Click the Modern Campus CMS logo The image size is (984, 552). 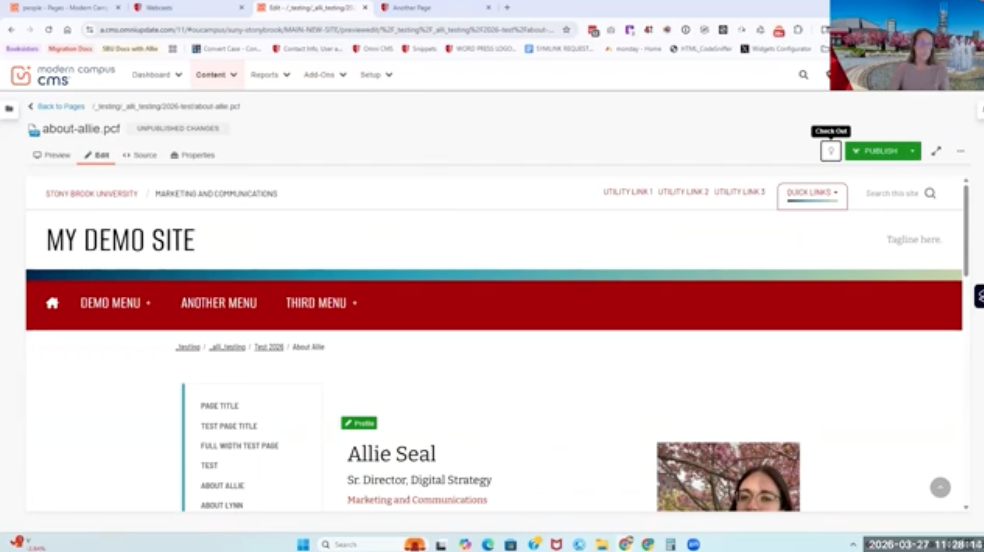pos(63,75)
